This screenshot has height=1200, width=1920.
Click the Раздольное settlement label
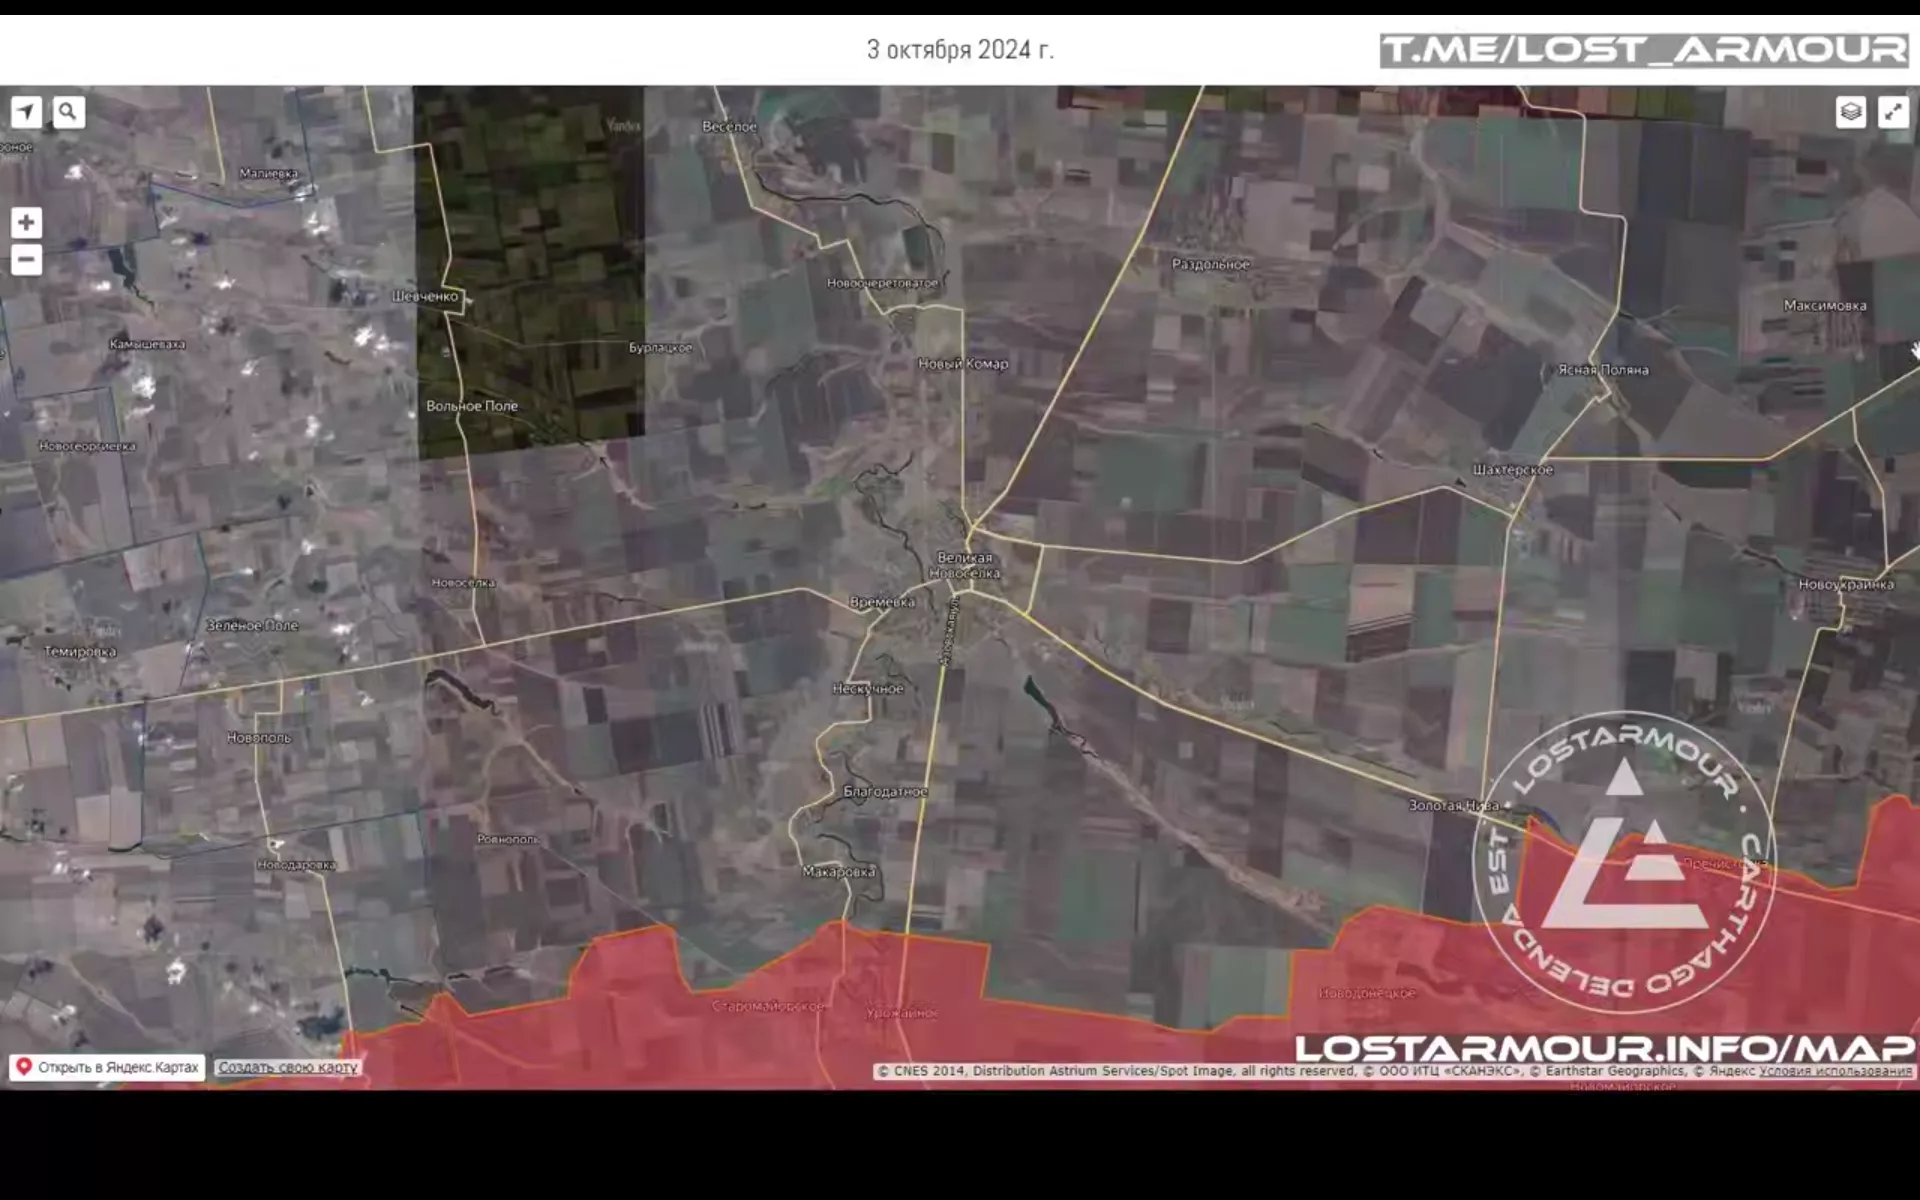(x=1210, y=264)
